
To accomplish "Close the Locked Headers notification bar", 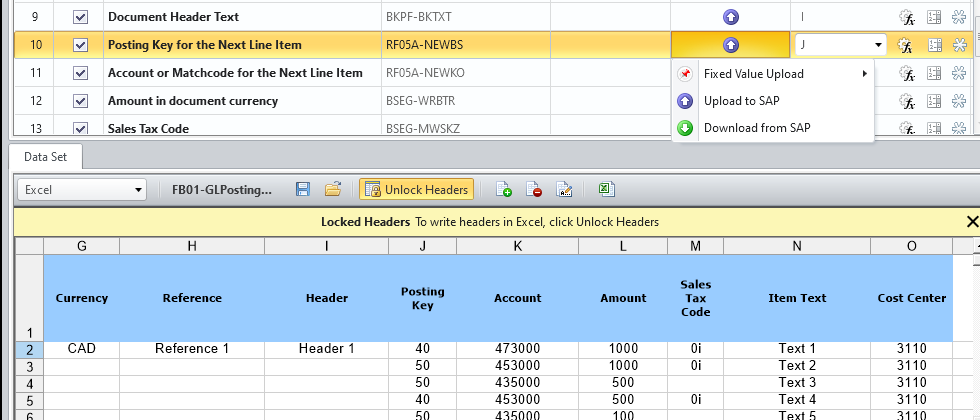I will point(972,222).
